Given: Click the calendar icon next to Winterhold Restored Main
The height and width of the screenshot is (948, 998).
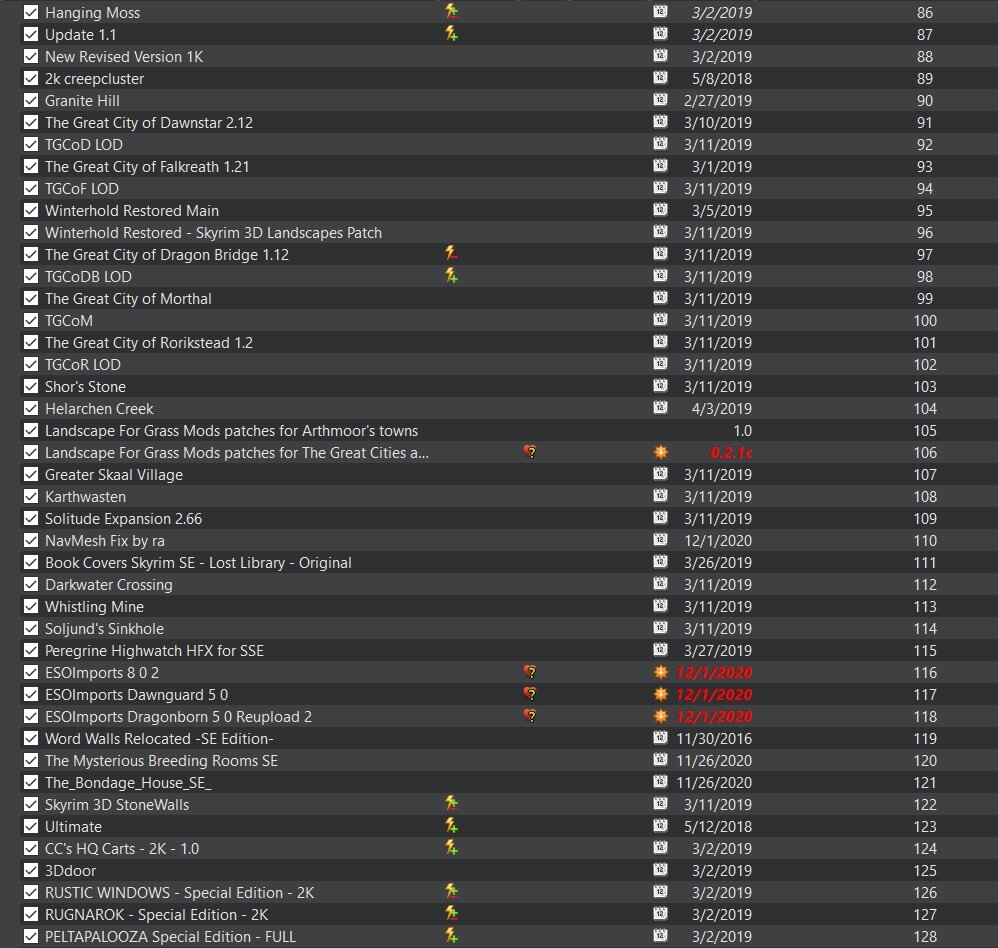Looking at the screenshot, I should [660, 210].
